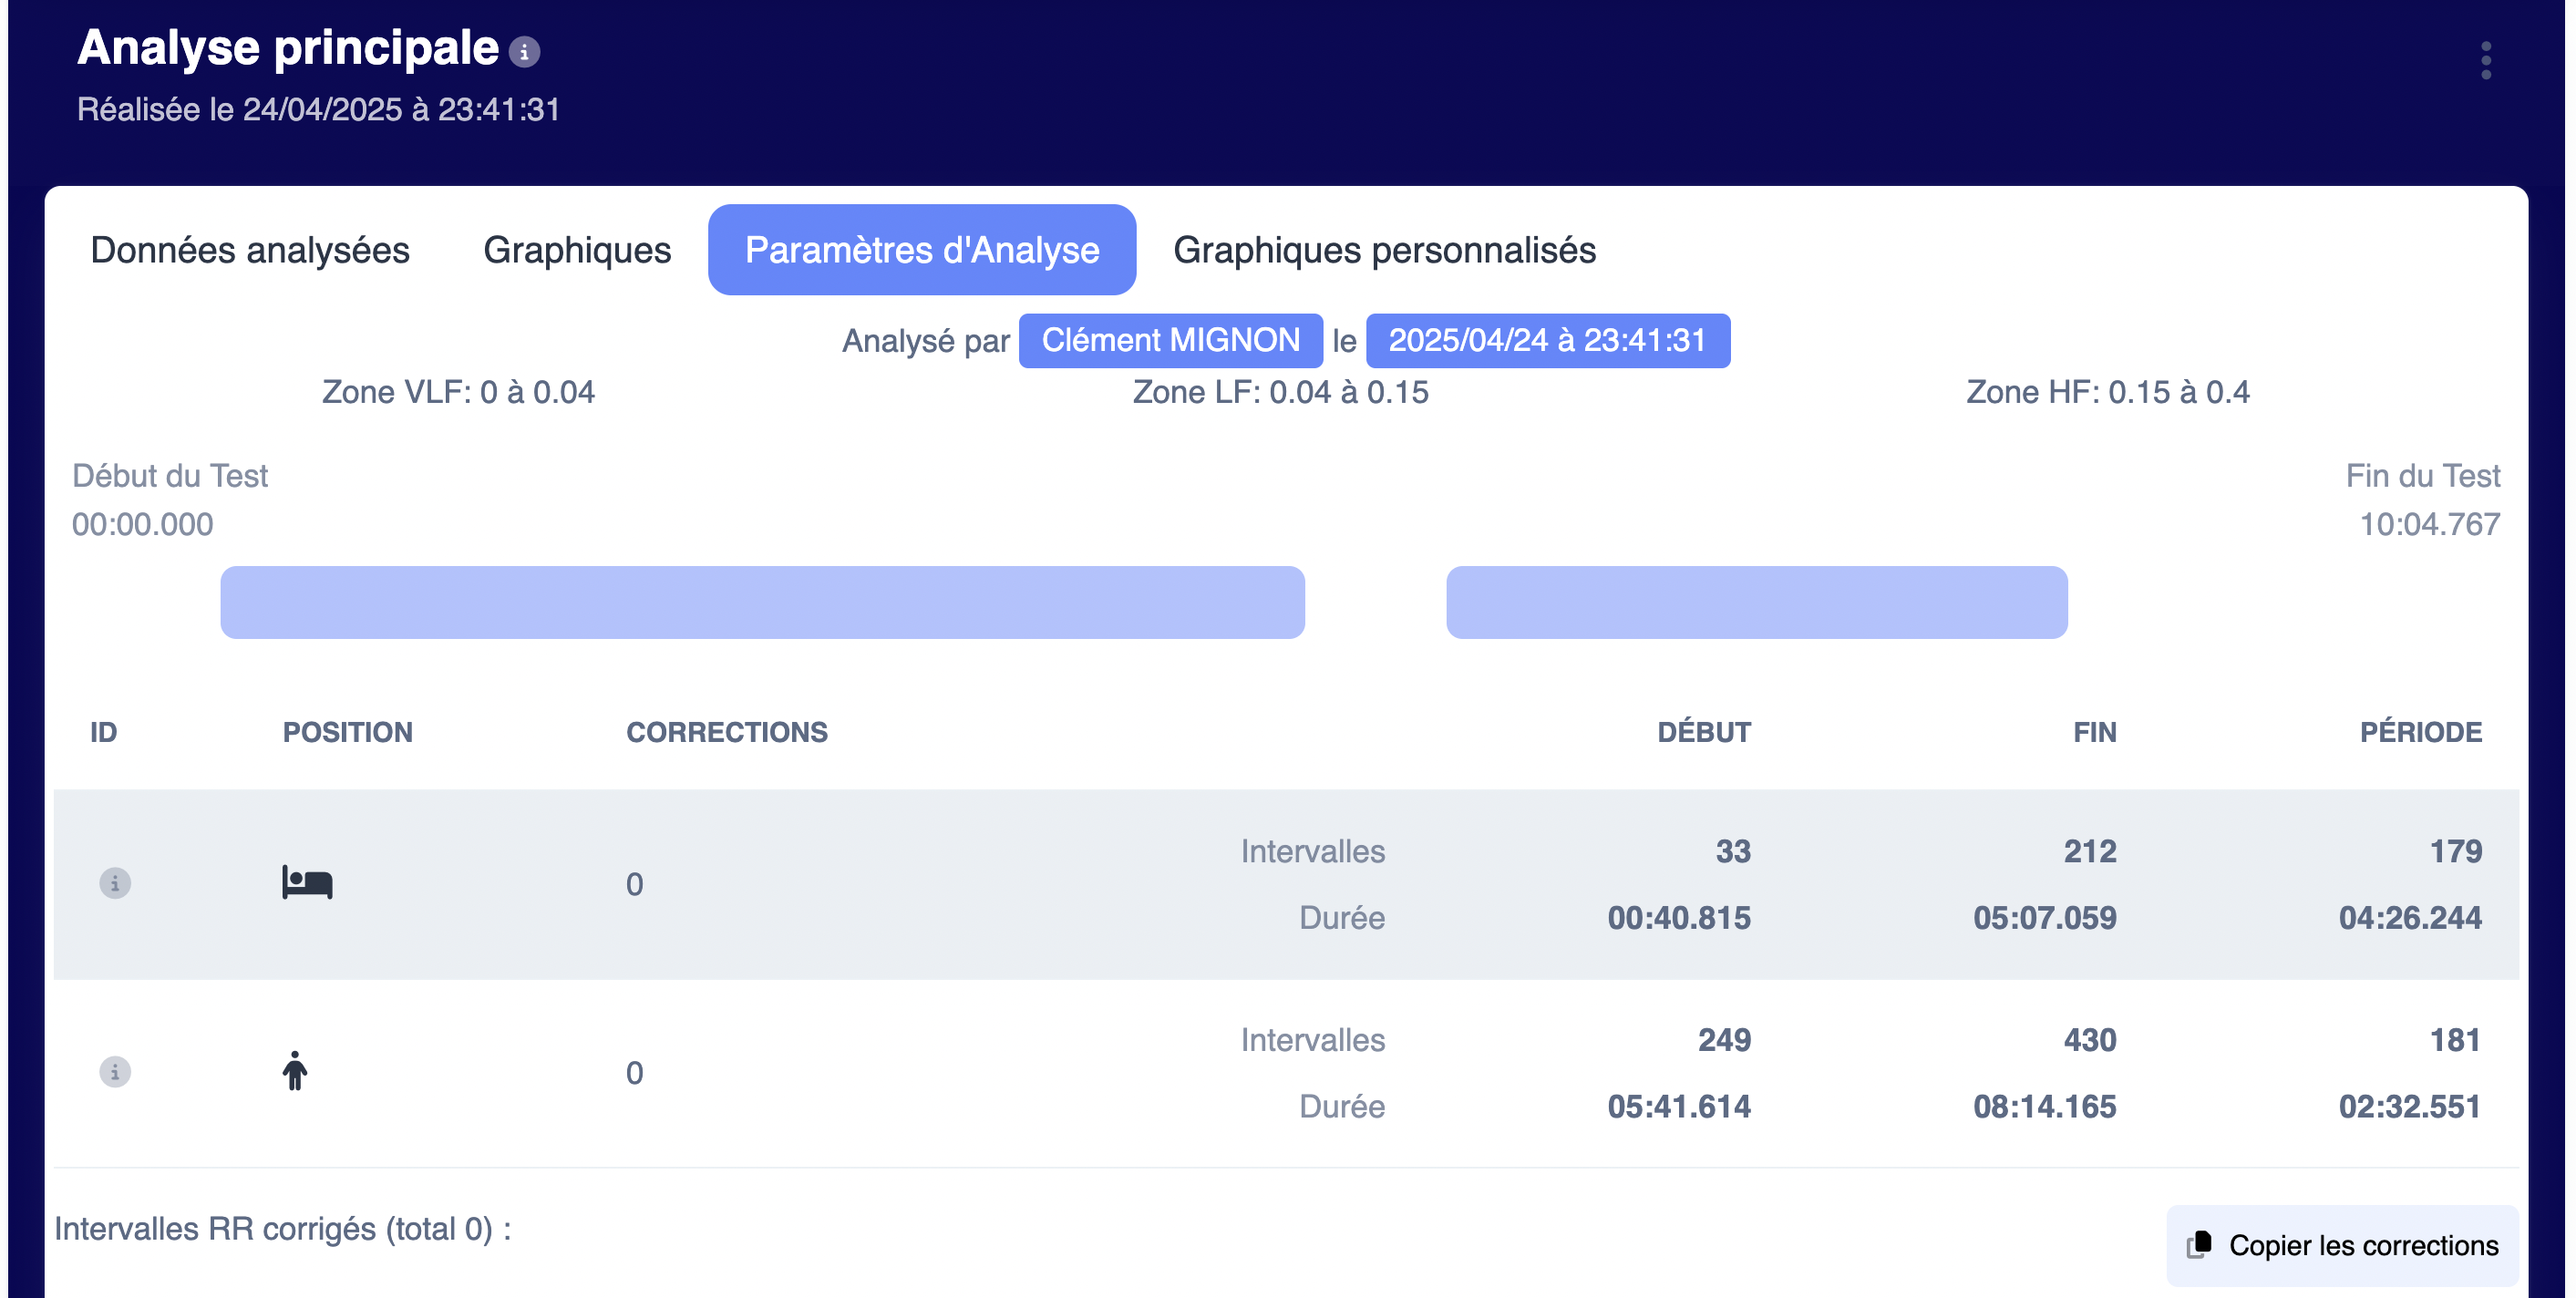2576x1298 pixels.
Task: Select the Paramètres d'Analyse tab
Action: (x=922, y=250)
